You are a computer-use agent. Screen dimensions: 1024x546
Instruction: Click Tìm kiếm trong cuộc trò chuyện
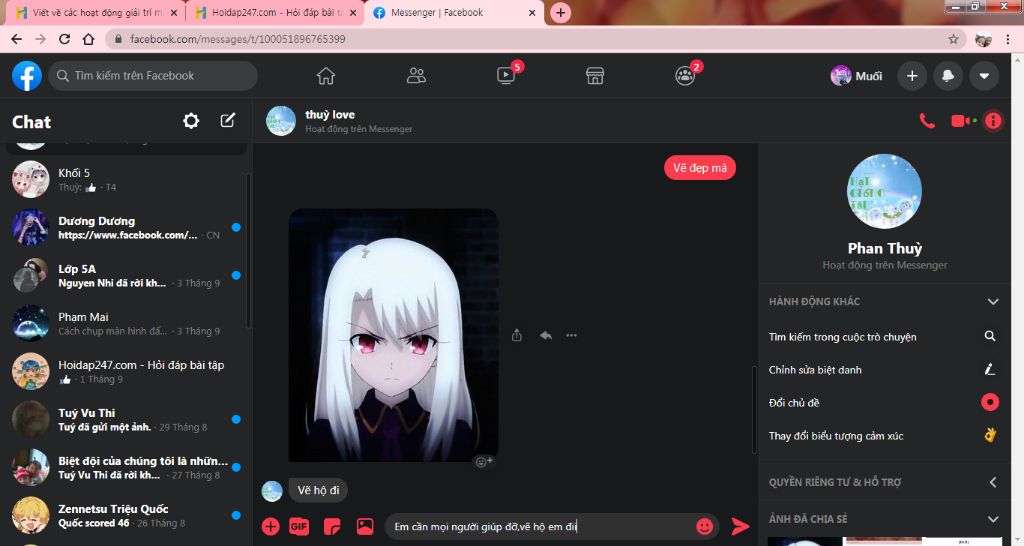(x=884, y=336)
